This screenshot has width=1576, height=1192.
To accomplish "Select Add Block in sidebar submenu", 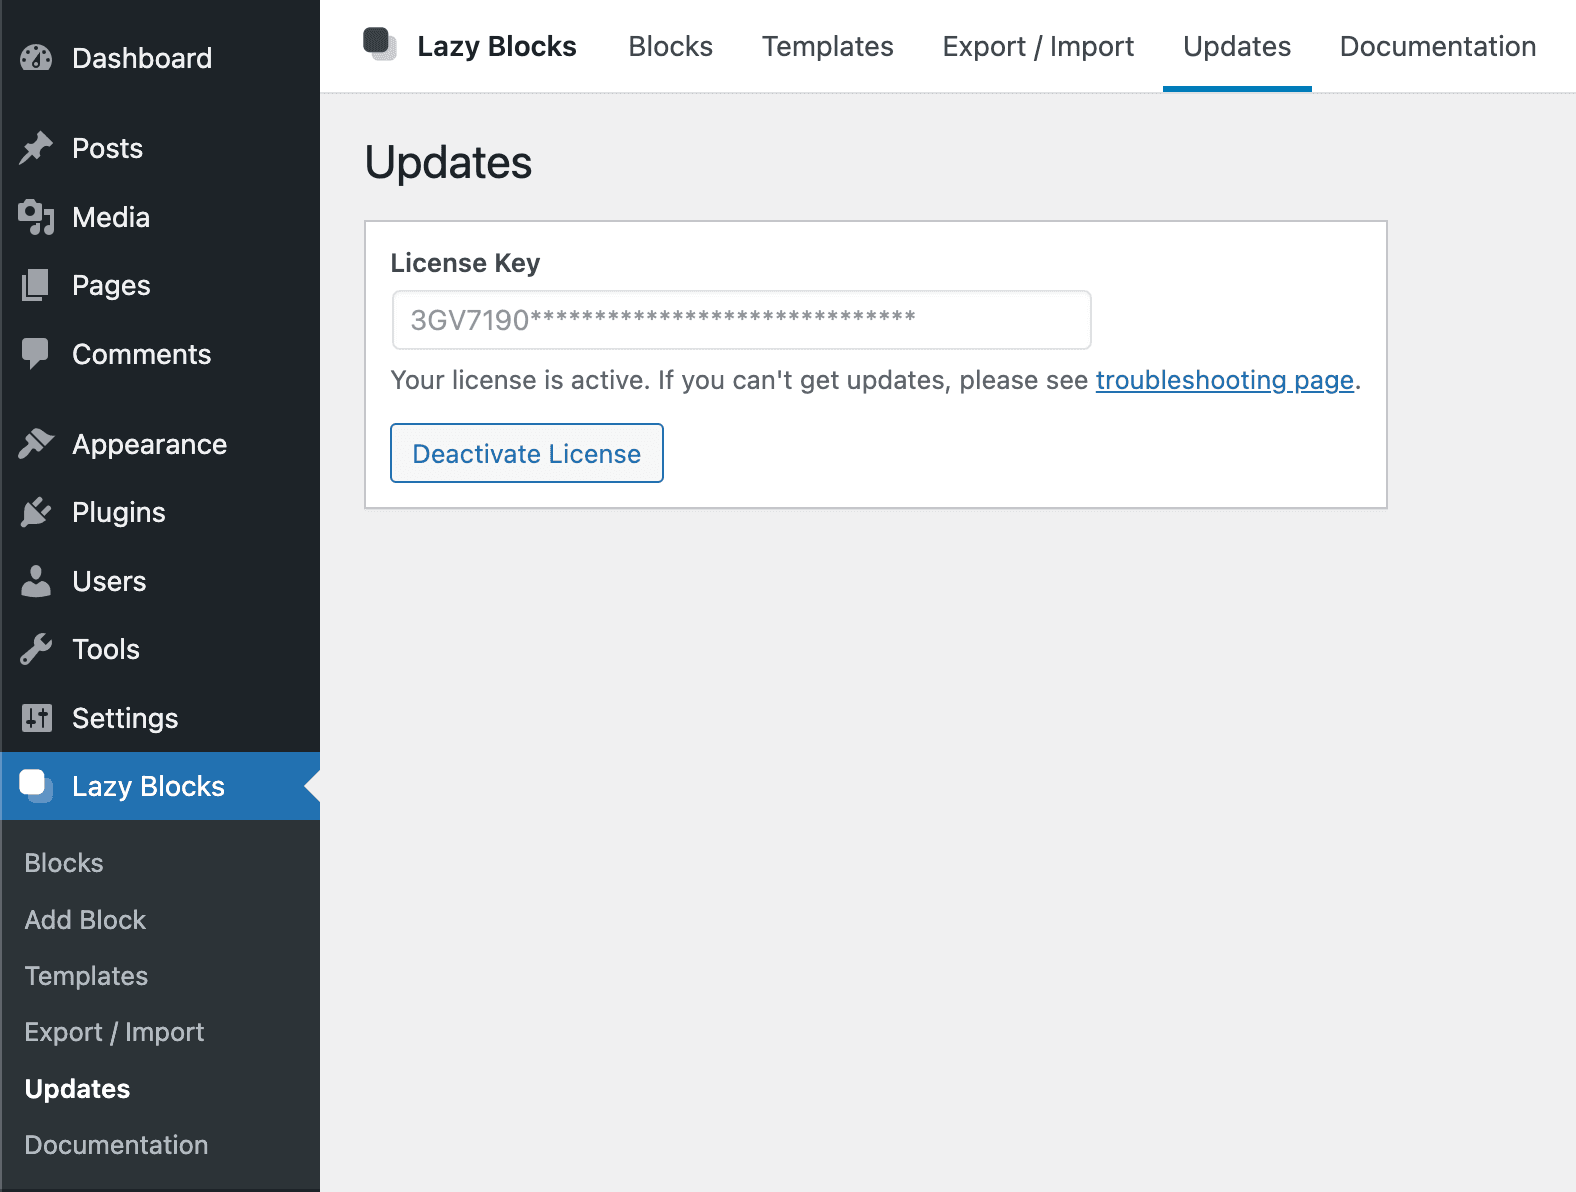I will point(85,920).
